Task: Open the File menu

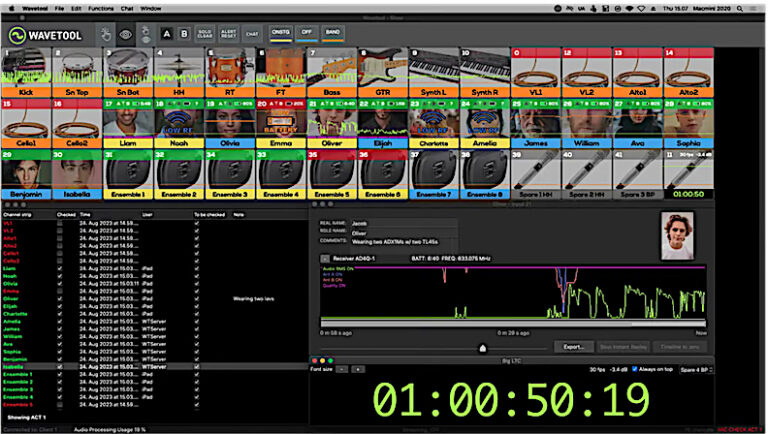Action: [x=59, y=8]
